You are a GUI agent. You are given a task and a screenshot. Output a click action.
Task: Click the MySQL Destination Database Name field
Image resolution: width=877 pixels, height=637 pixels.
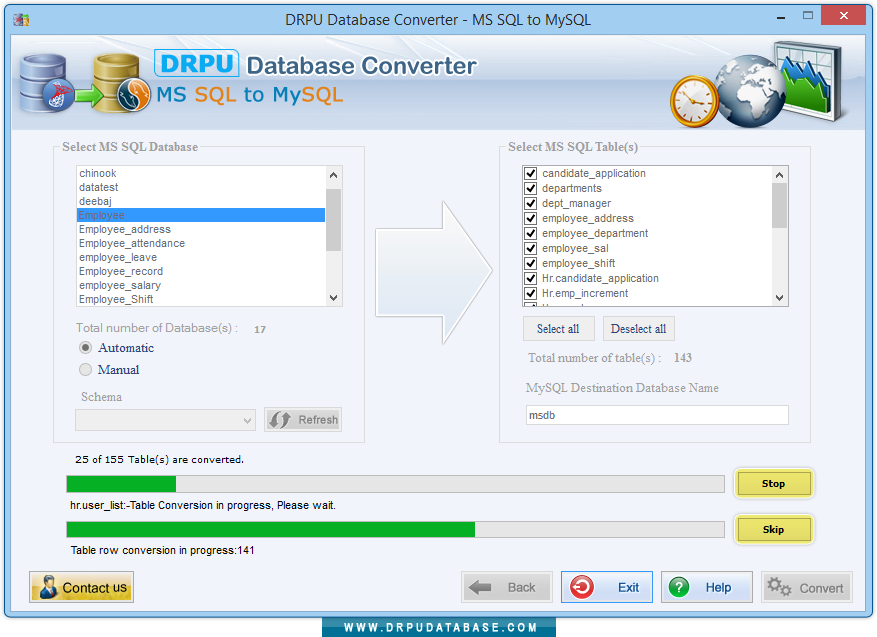(657, 415)
